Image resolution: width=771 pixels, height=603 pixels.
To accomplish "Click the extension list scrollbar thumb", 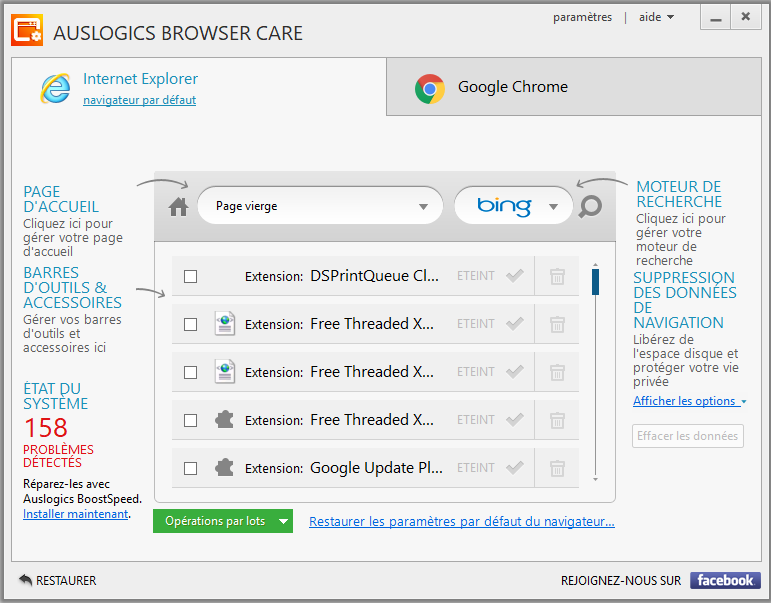I will pos(595,282).
